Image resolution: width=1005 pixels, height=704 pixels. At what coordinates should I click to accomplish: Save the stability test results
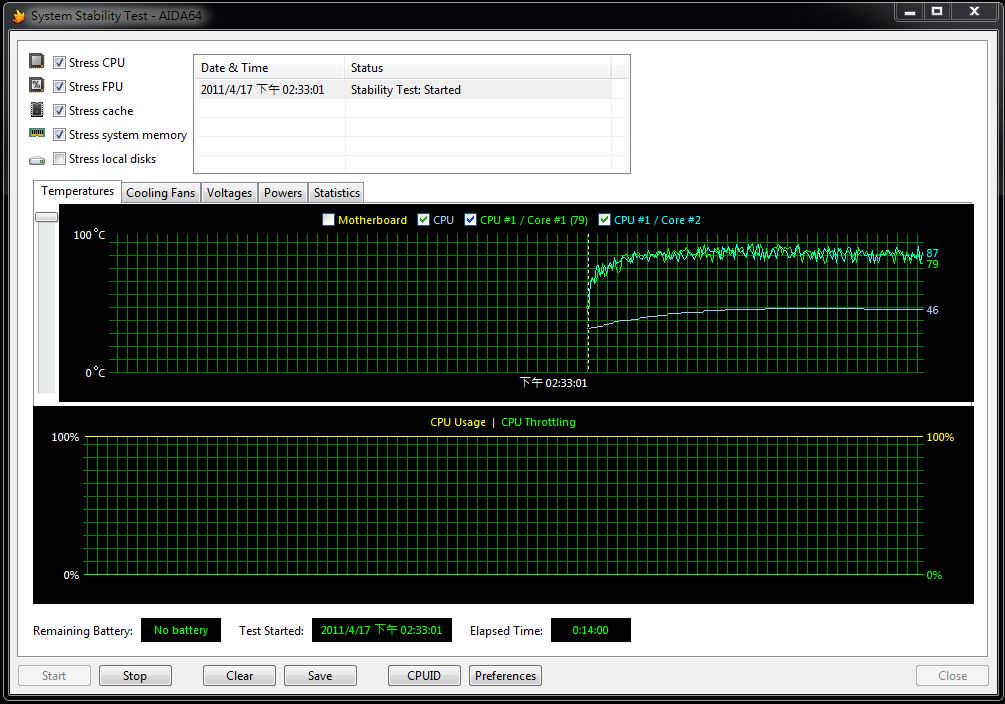320,676
